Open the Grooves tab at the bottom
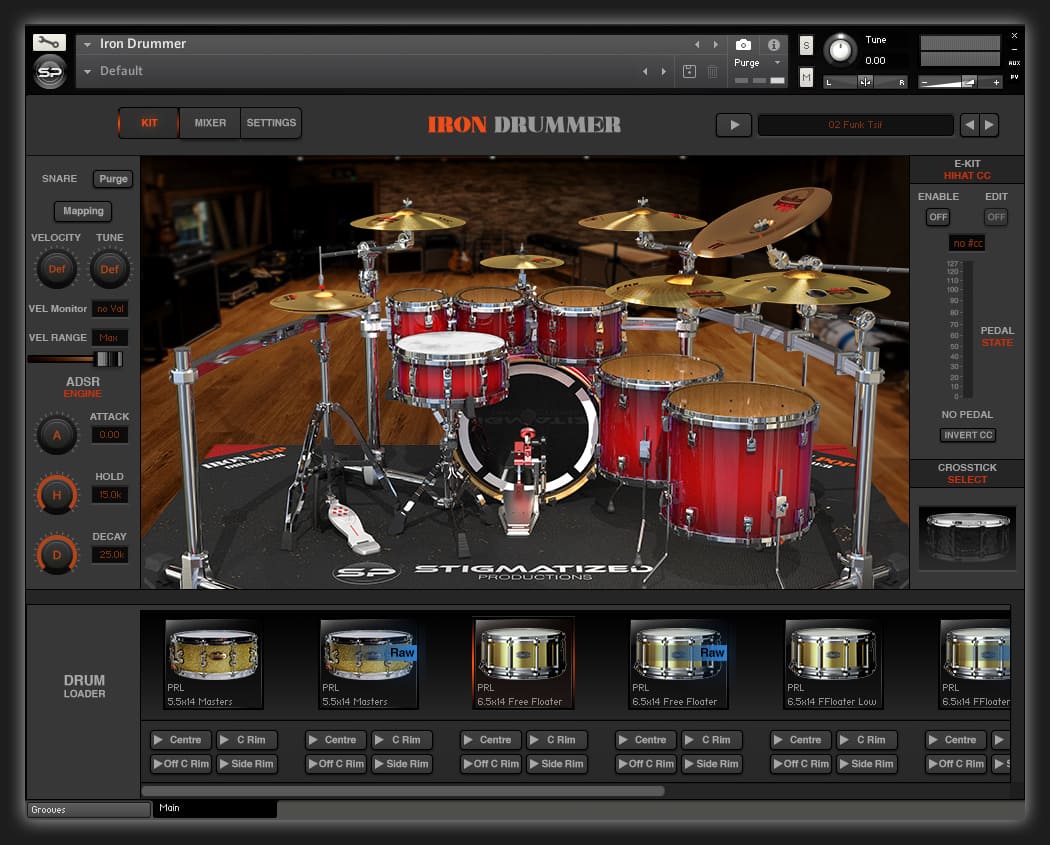This screenshot has height=845, width=1050. [88, 810]
